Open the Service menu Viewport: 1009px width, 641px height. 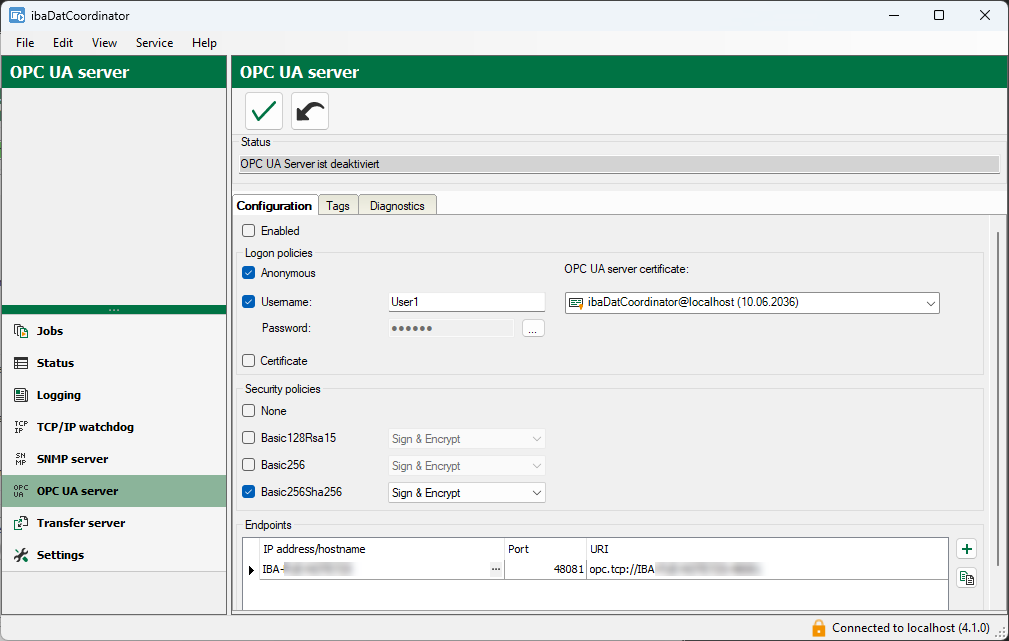(154, 42)
